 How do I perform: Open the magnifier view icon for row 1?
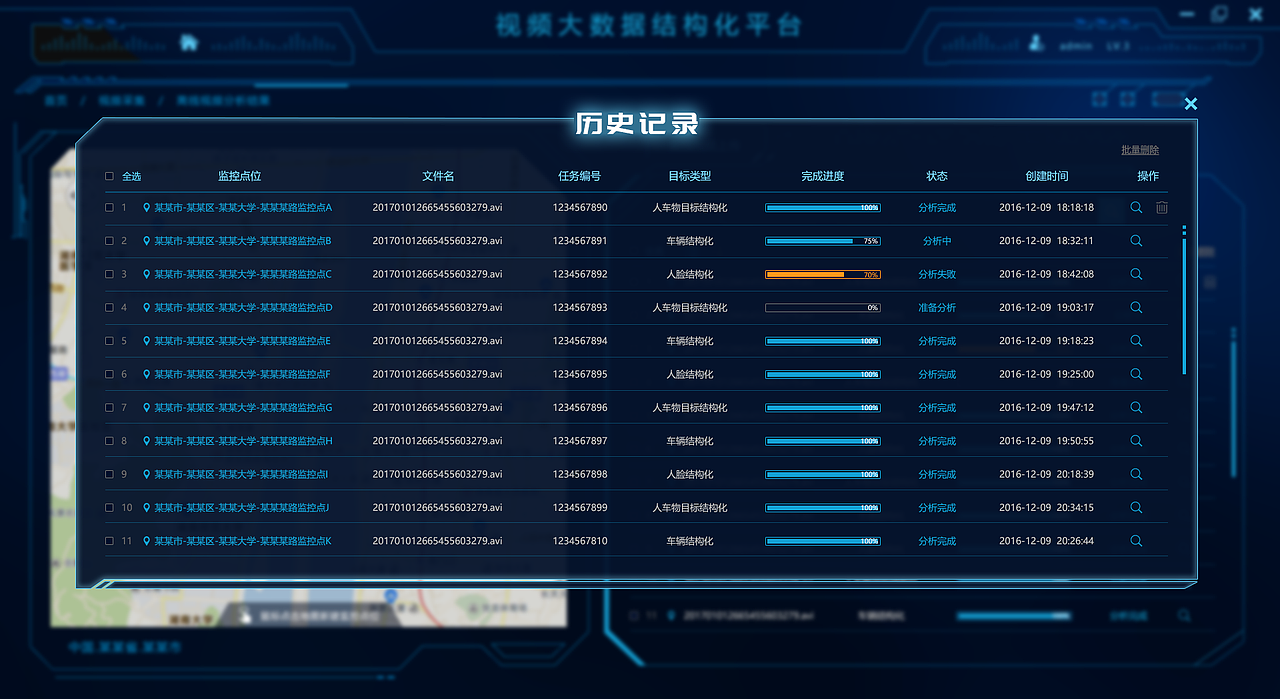1136,207
